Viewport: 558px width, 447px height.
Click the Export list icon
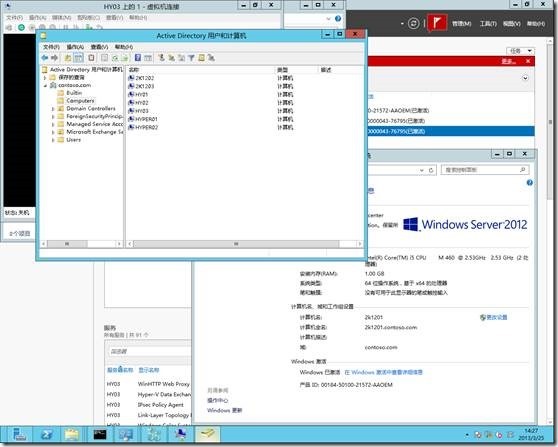point(125,58)
